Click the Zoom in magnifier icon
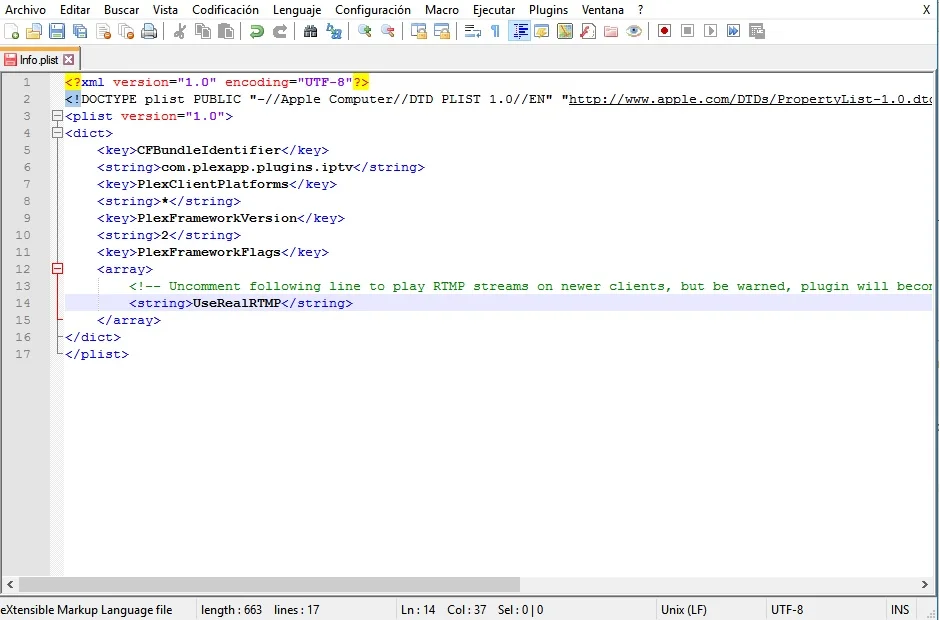Image resolution: width=940 pixels, height=620 pixels. (x=365, y=32)
